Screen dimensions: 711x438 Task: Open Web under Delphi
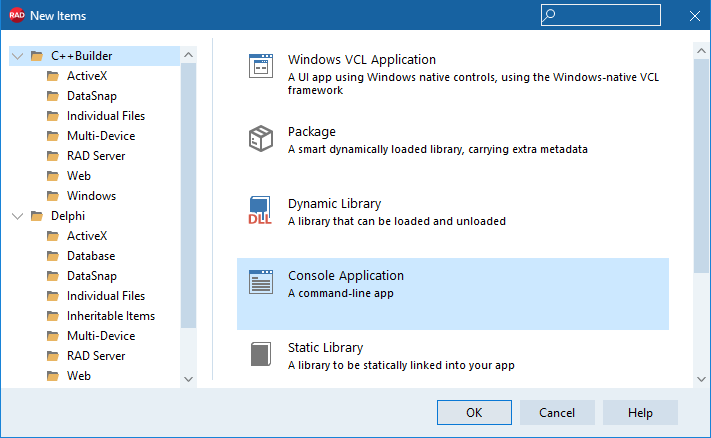click(x=79, y=375)
